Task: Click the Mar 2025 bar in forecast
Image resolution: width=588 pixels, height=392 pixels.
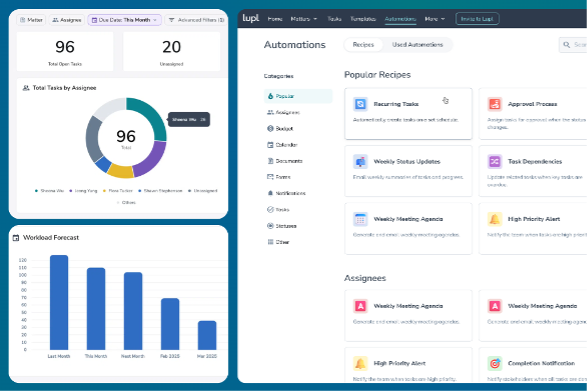Action: 207,335
